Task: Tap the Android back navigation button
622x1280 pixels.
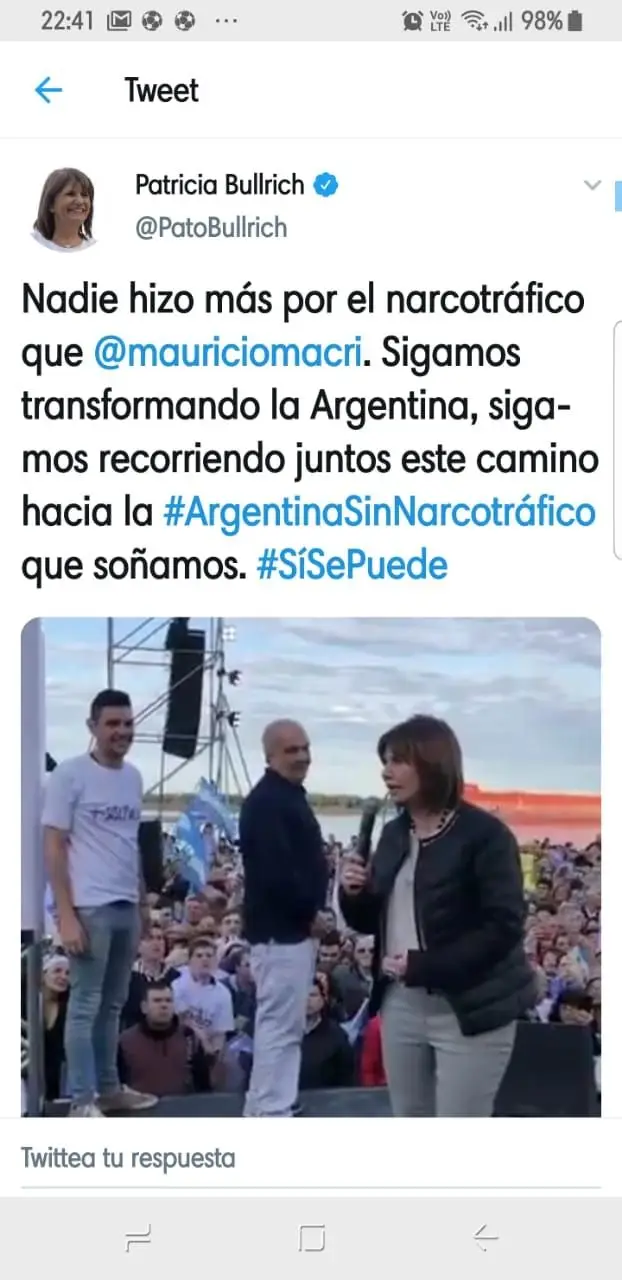Action: coord(485,1239)
